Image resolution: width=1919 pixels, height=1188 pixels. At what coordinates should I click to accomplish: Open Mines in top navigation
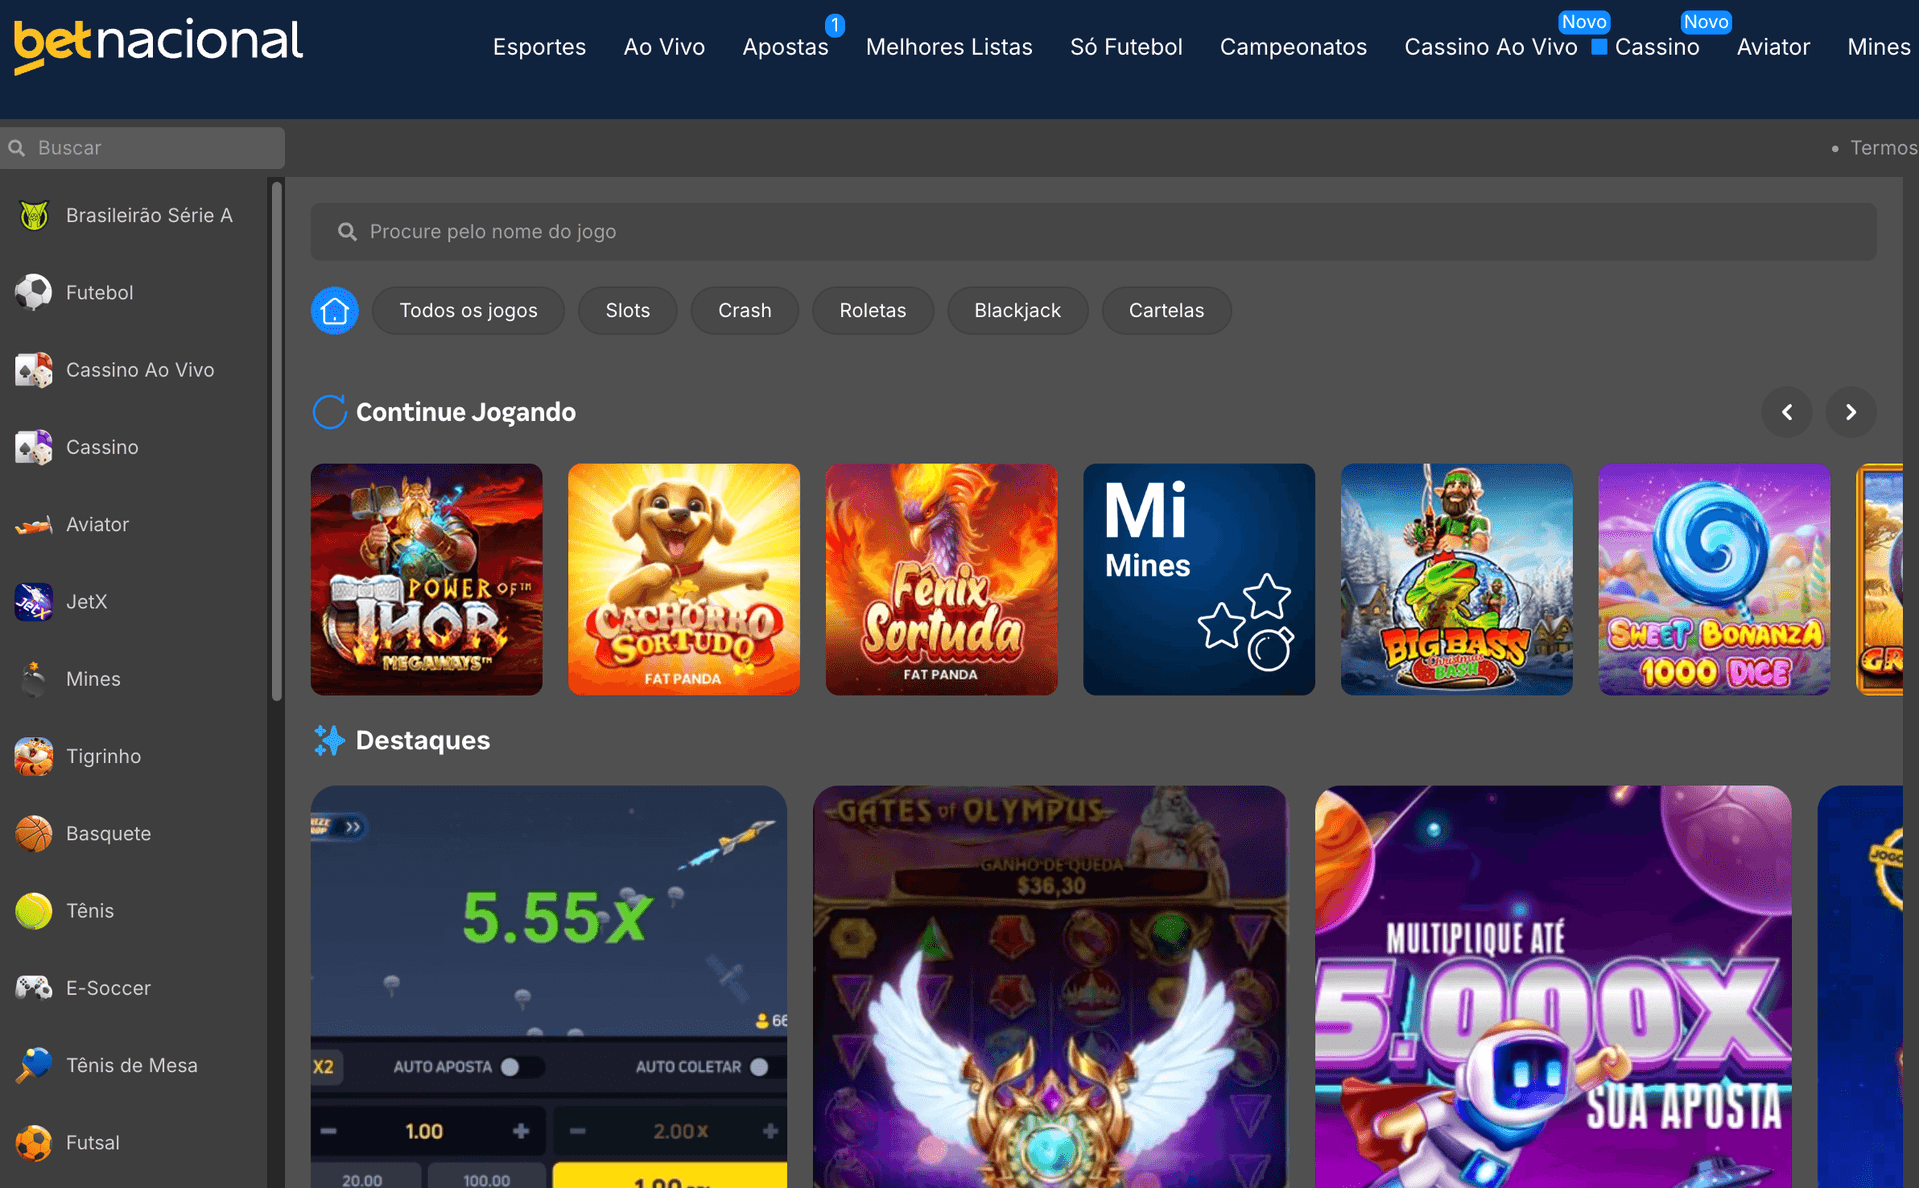(x=1878, y=47)
